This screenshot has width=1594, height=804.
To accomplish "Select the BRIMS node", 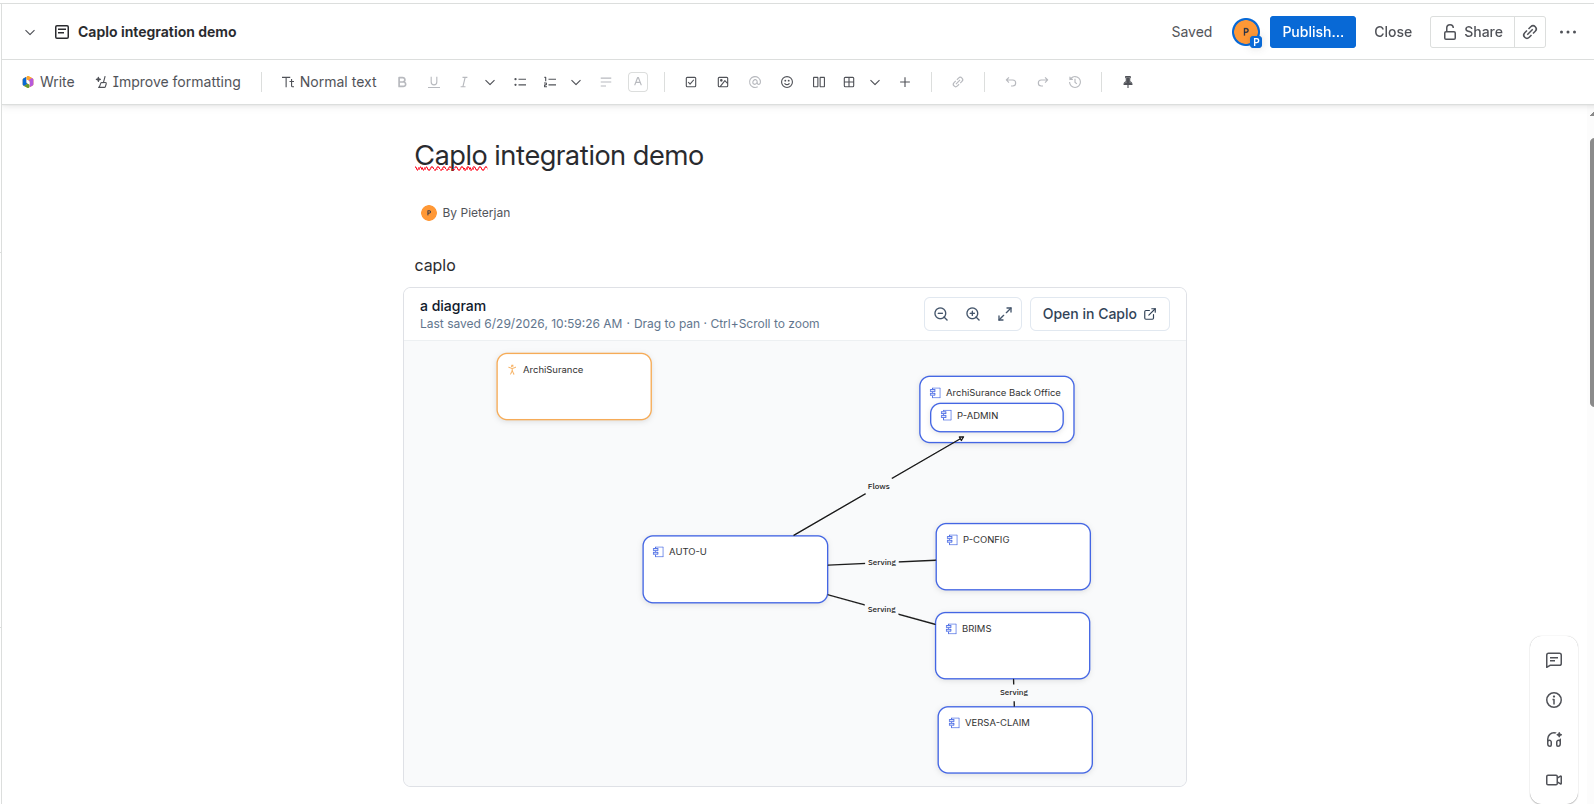I will (1012, 646).
